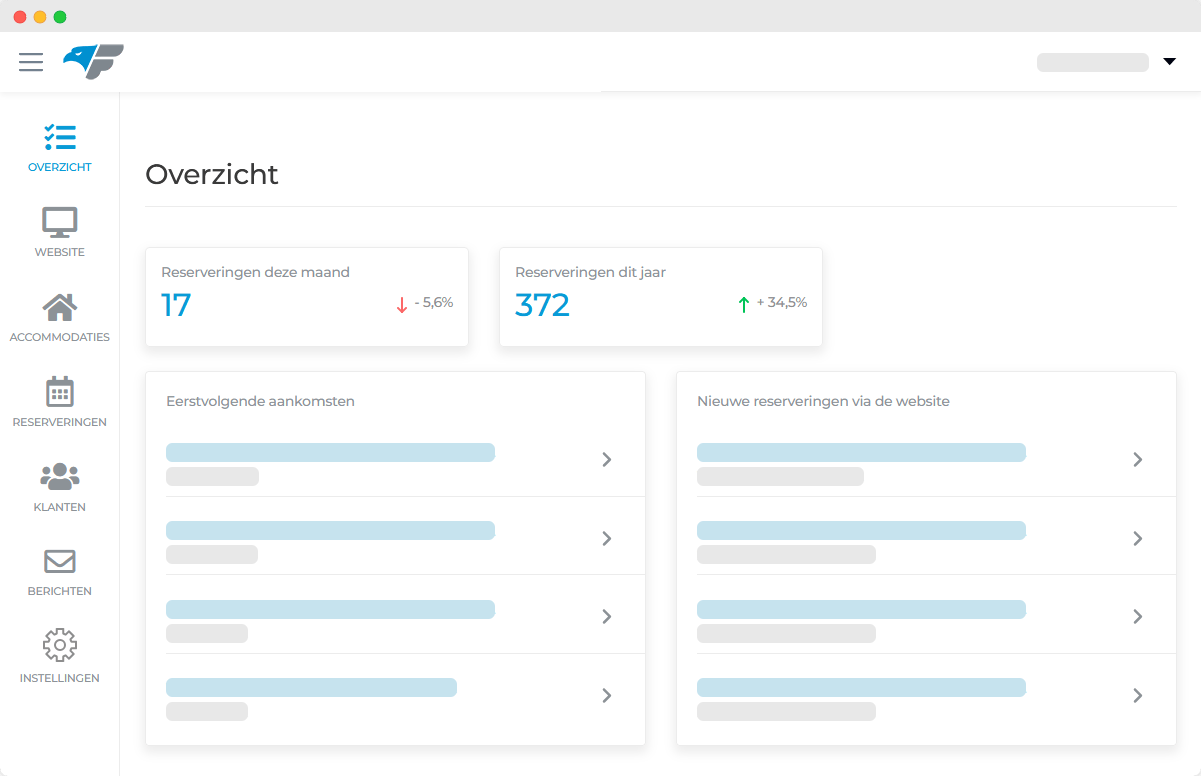
Task: Go to INSTELLINGEN menu label
Action: (x=60, y=678)
